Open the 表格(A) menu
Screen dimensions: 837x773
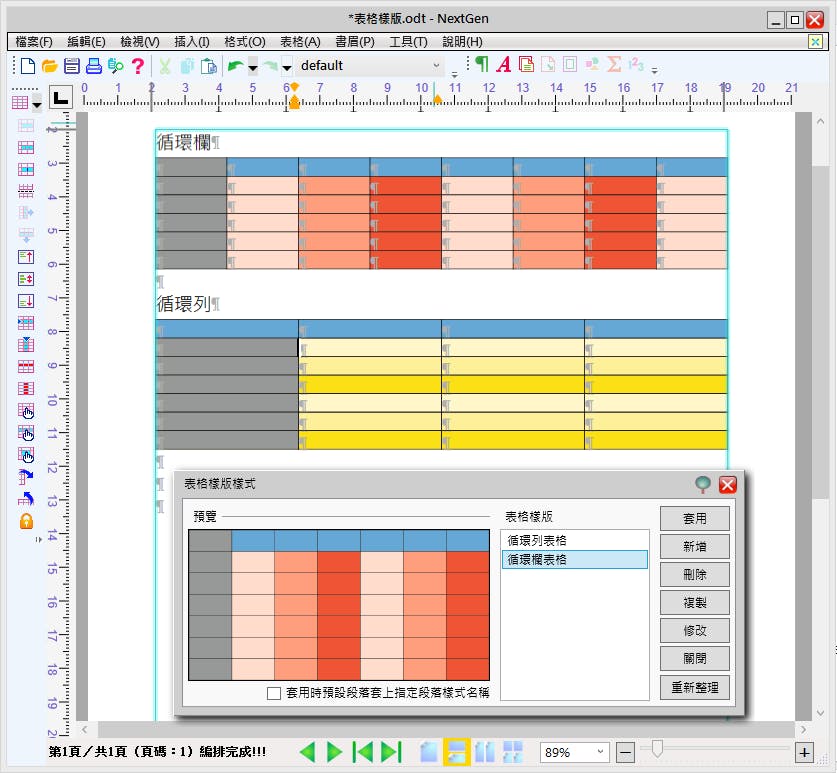pyautogui.click(x=300, y=42)
